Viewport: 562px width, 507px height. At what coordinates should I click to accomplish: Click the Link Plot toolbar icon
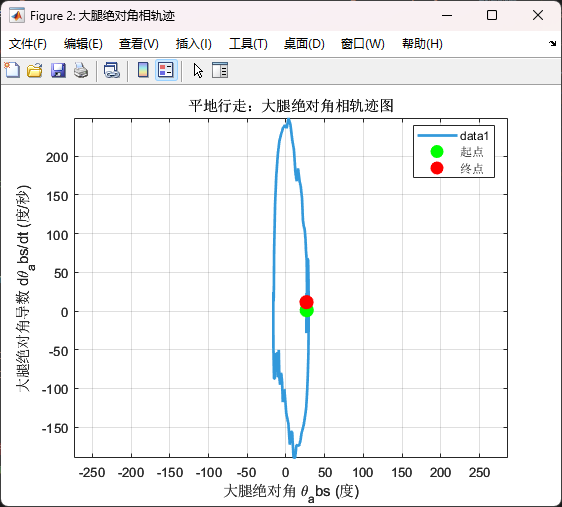[112, 70]
